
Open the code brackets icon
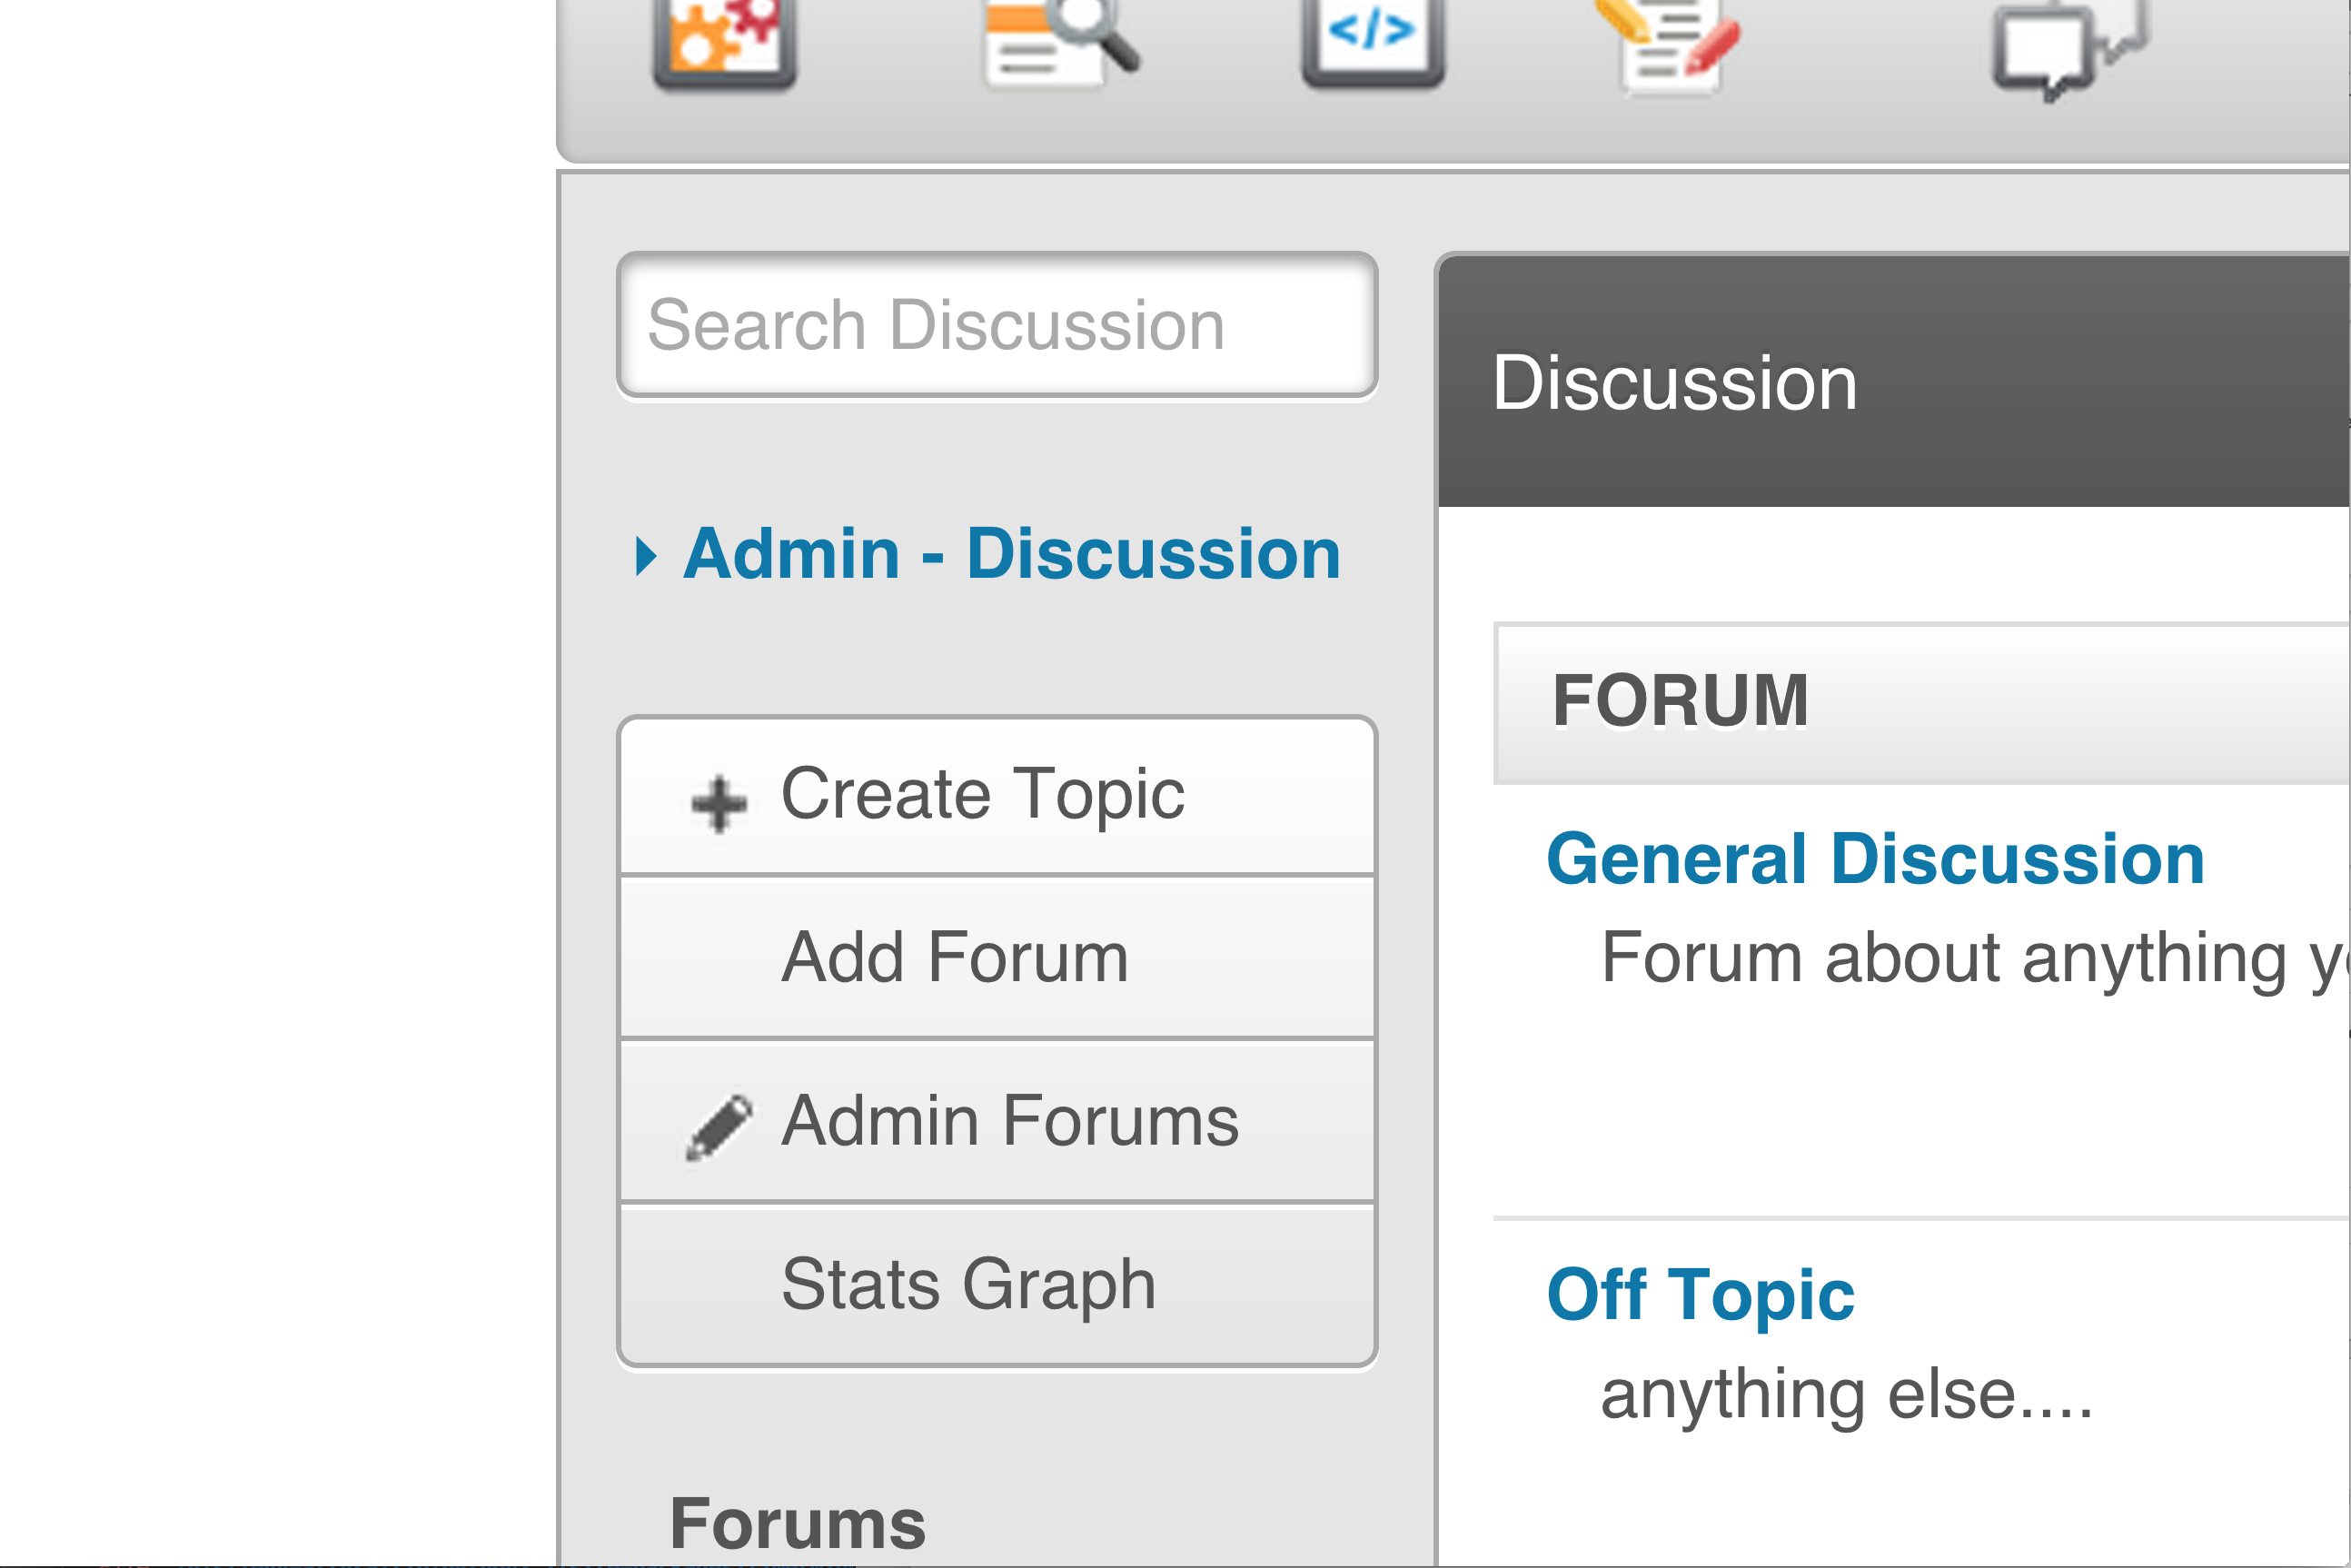click(x=1372, y=38)
